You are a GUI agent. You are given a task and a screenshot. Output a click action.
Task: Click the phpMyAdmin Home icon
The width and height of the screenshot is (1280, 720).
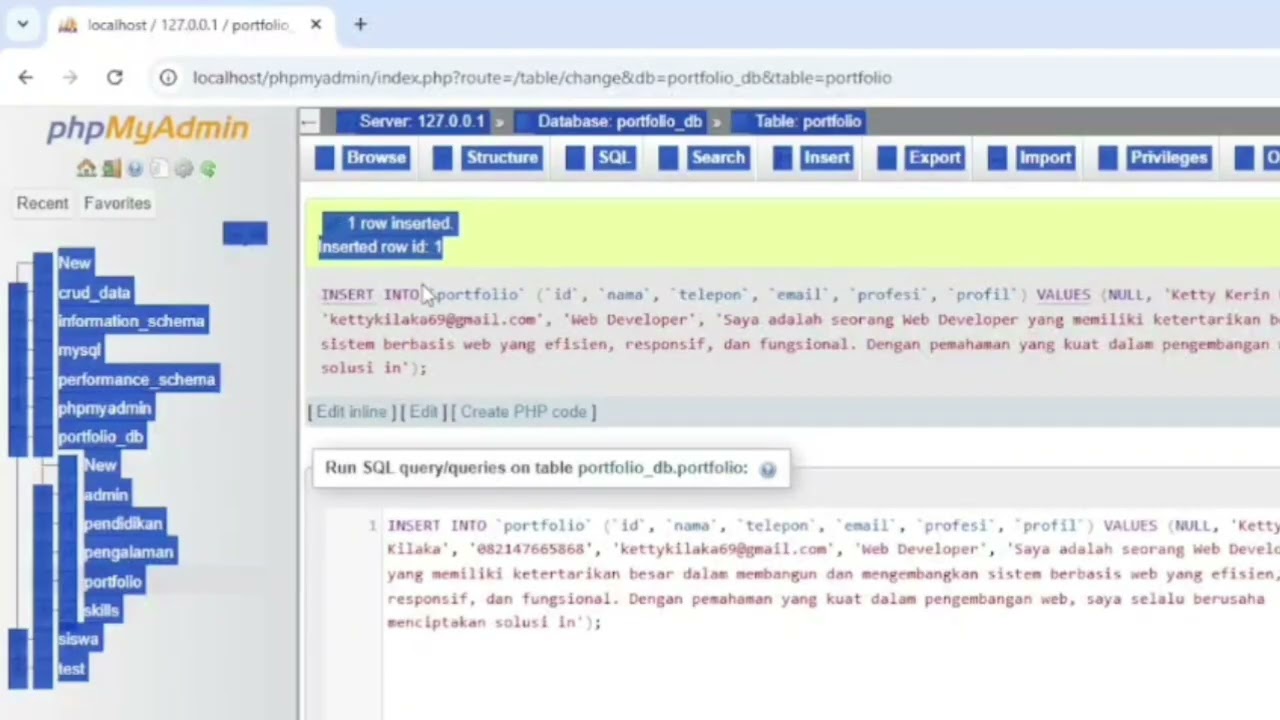tap(86, 169)
